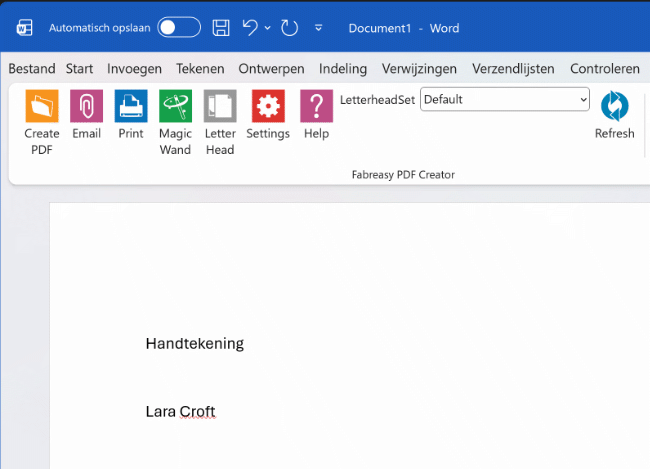Switch to the Ontwerpen tab

click(x=271, y=69)
